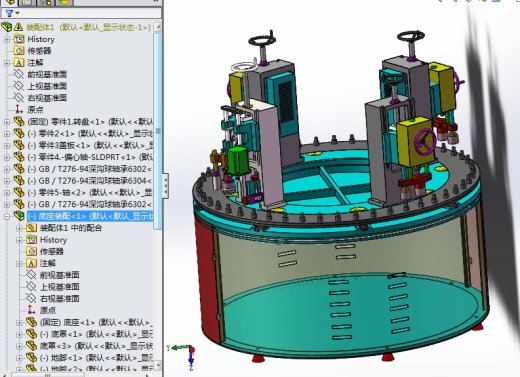Expand the 零件3盖板<1> component node
Screen dimensions: 520x377
pos(7,146)
